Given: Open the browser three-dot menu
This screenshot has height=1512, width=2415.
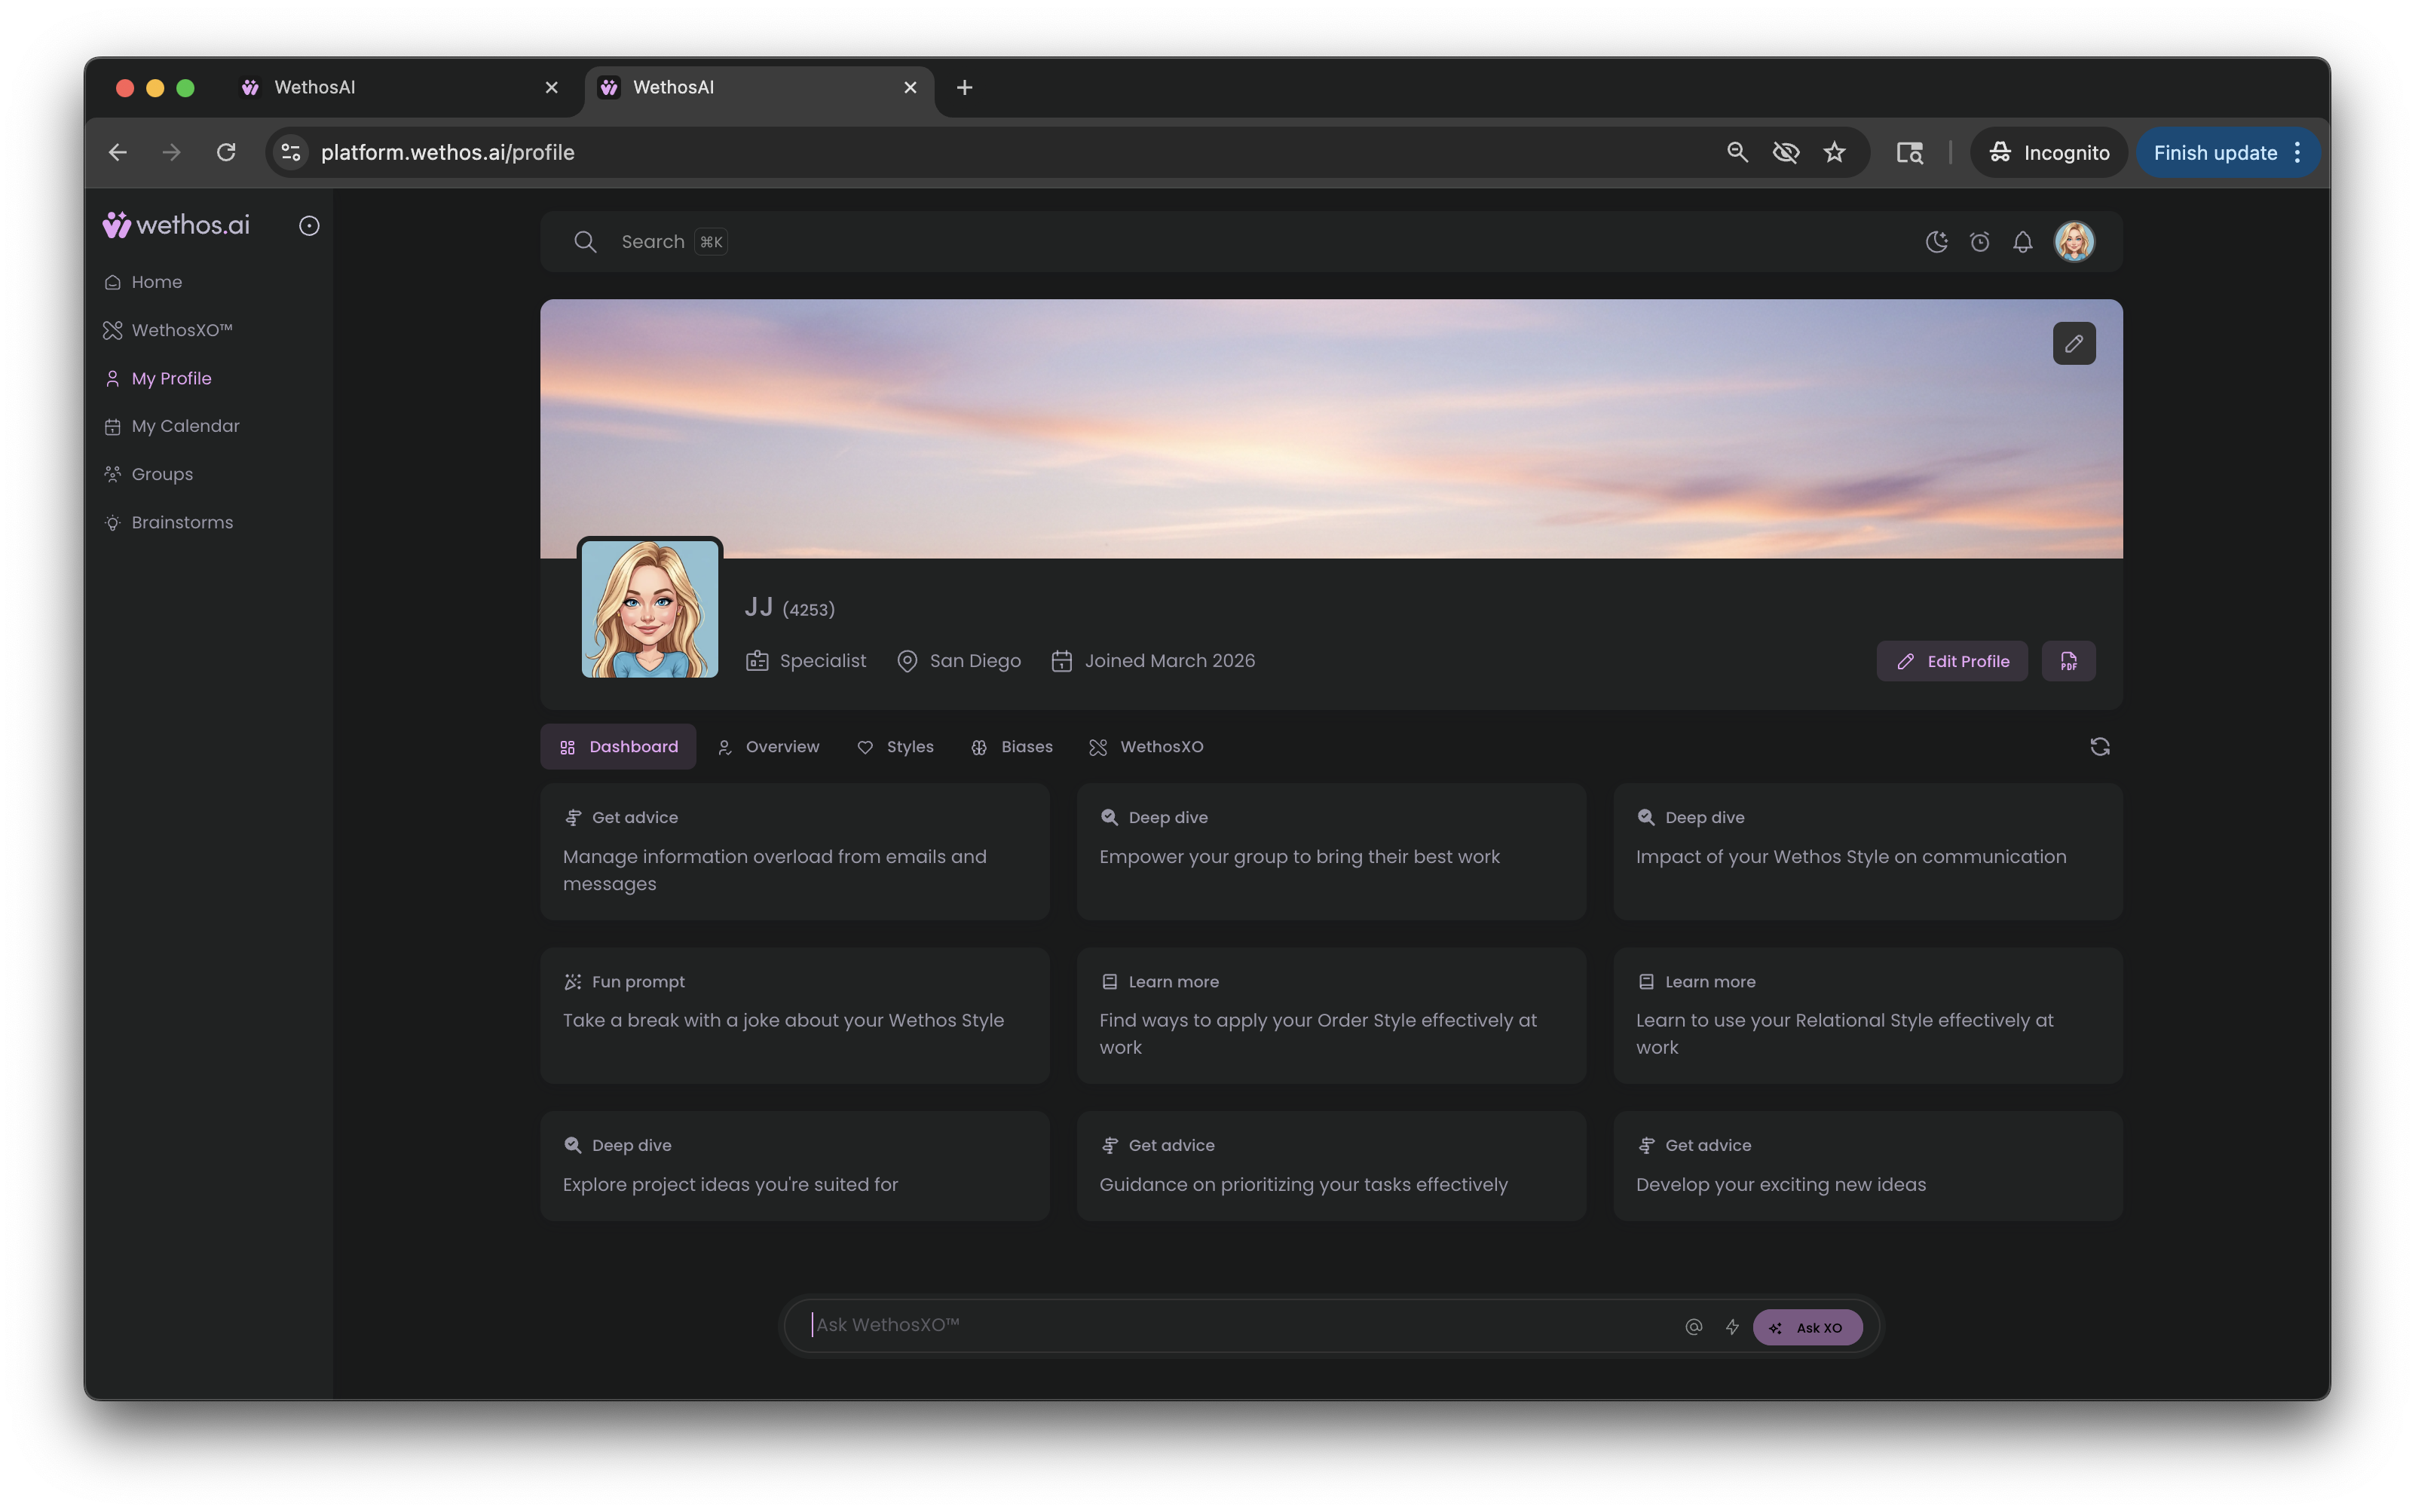Looking at the screenshot, I should [x=2298, y=152].
